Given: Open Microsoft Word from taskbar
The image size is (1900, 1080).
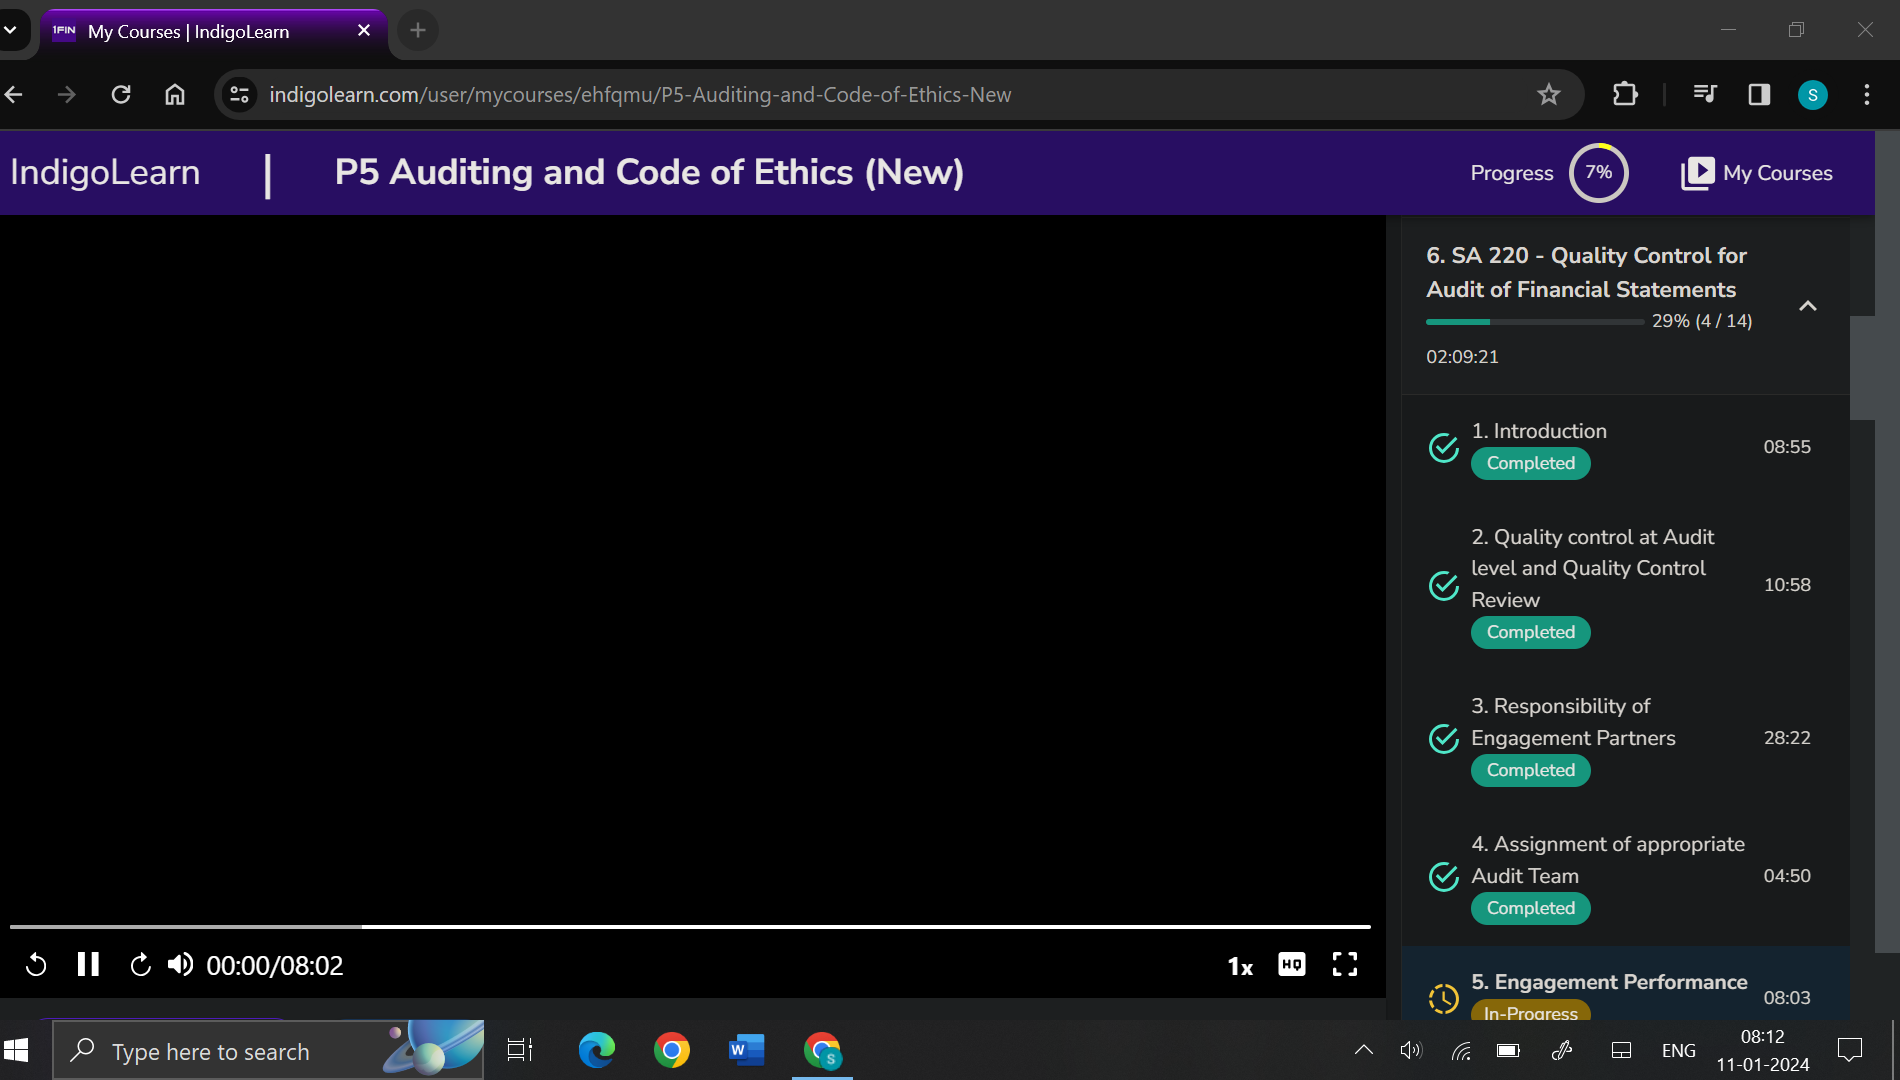Looking at the screenshot, I should tap(746, 1050).
